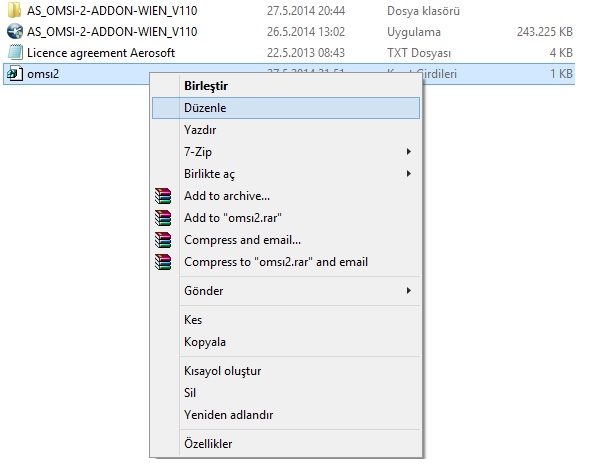The height and width of the screenshot is (468, 602).
Task: Select Add to "omsı2.rar" entry
Action: coord(286,218)
